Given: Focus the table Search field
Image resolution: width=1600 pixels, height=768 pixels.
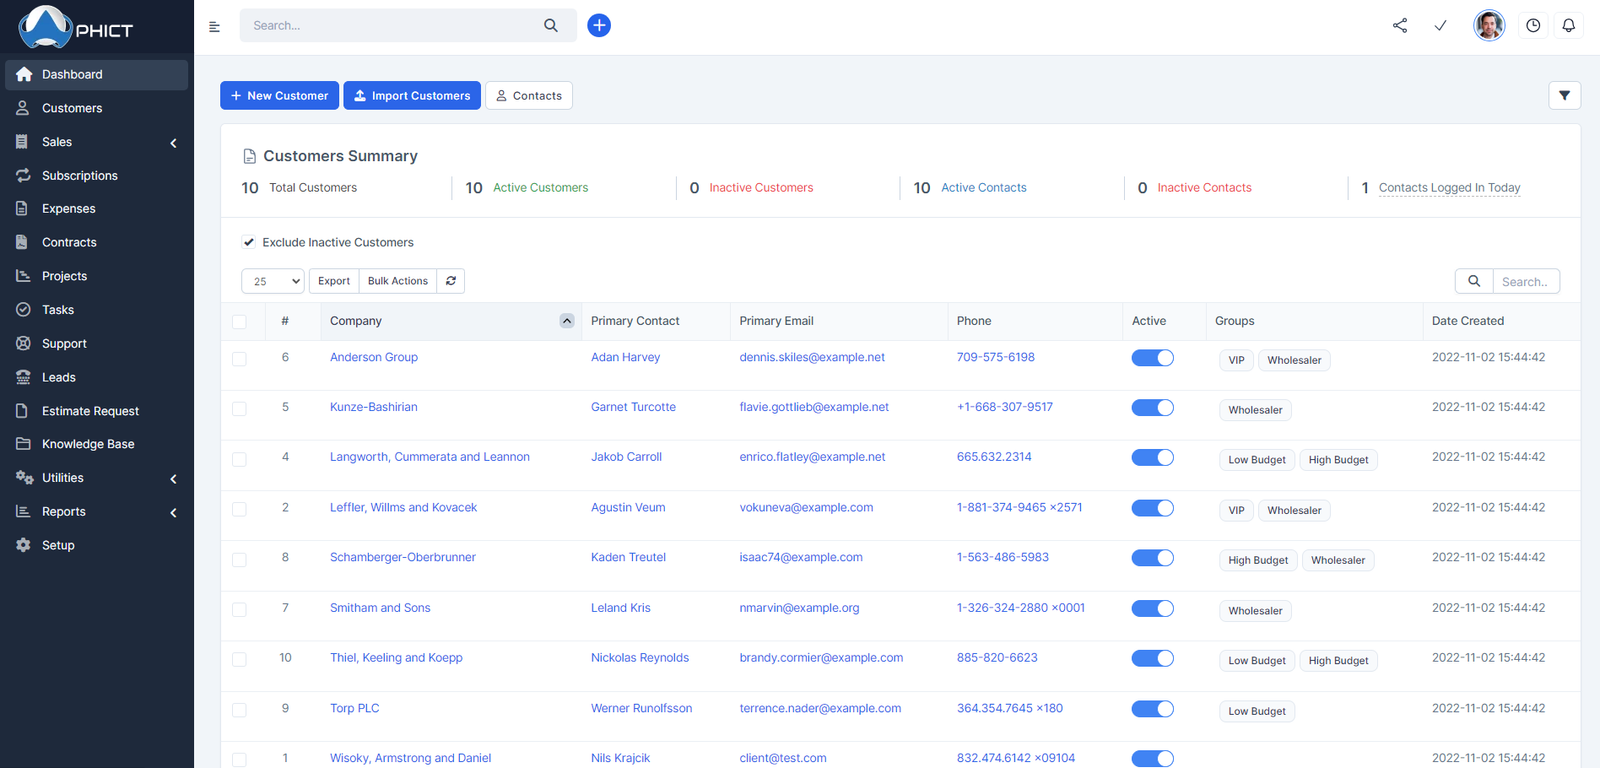Looking at the screenshot, I should click(x=1526, y=282).
